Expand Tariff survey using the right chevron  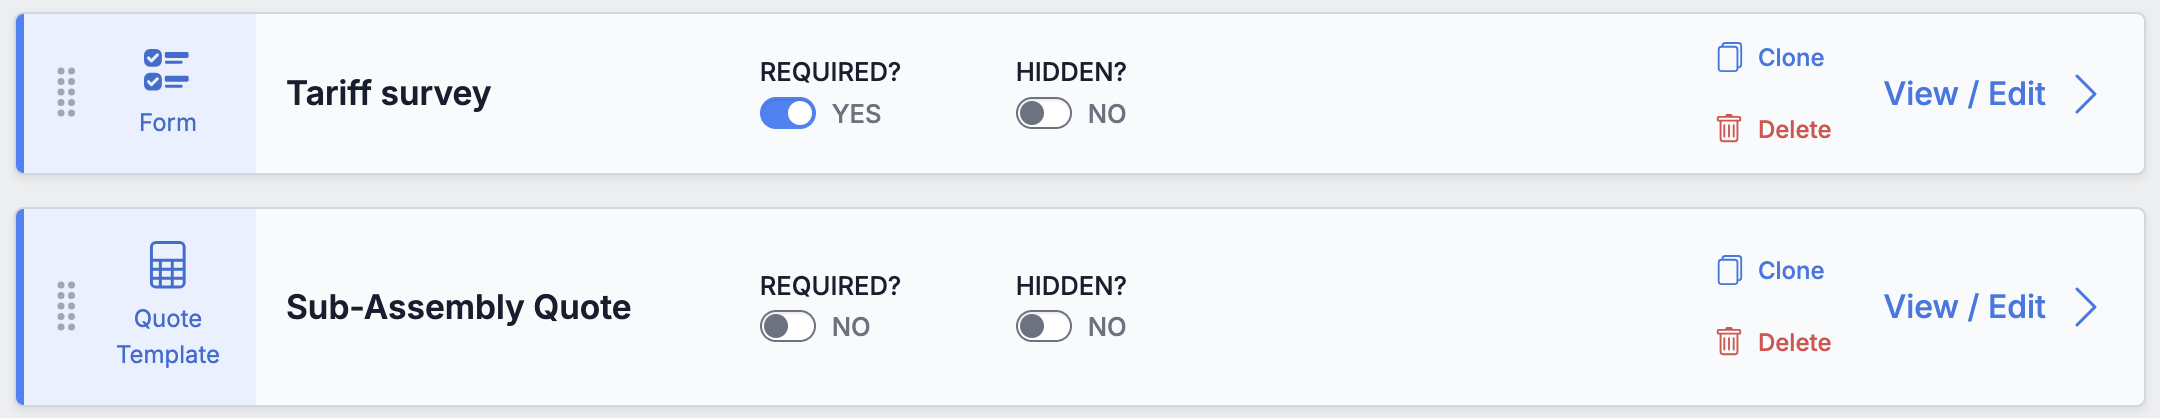click(x=2086, y=94)
